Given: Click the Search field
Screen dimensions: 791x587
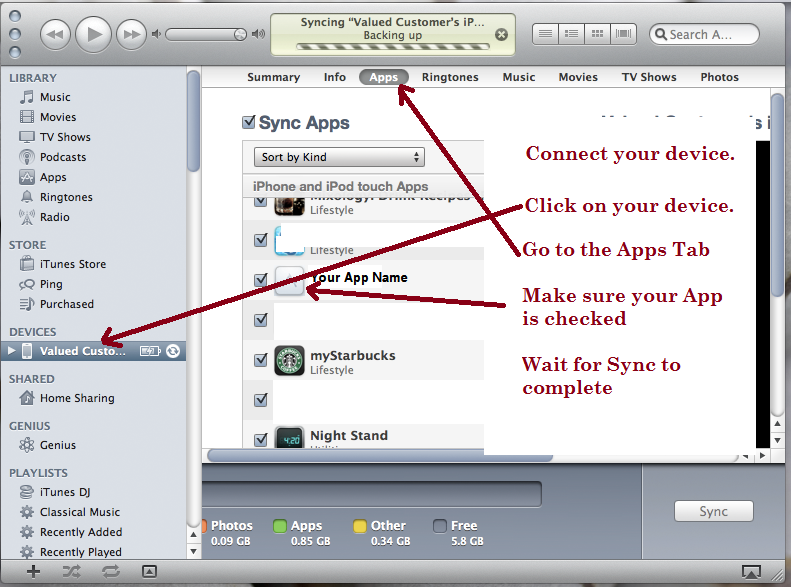Looking at the screenshot, I should [704, 34].
